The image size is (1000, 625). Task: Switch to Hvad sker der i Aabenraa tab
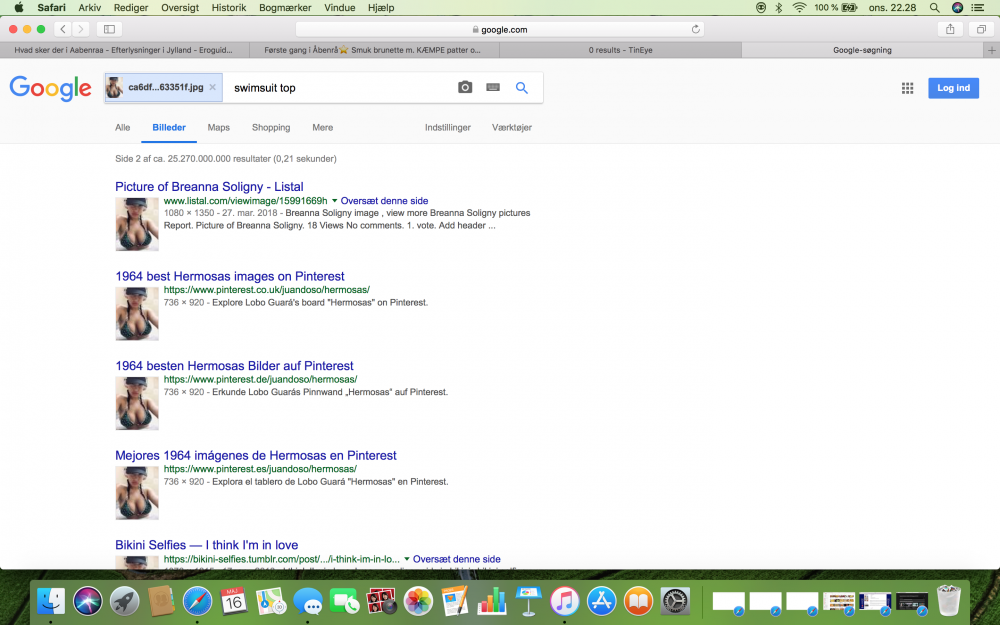[x=124, y=50]
